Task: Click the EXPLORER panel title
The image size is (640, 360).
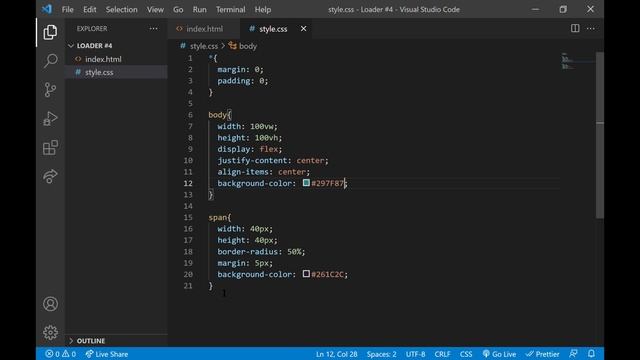Action: coord(92,29)
